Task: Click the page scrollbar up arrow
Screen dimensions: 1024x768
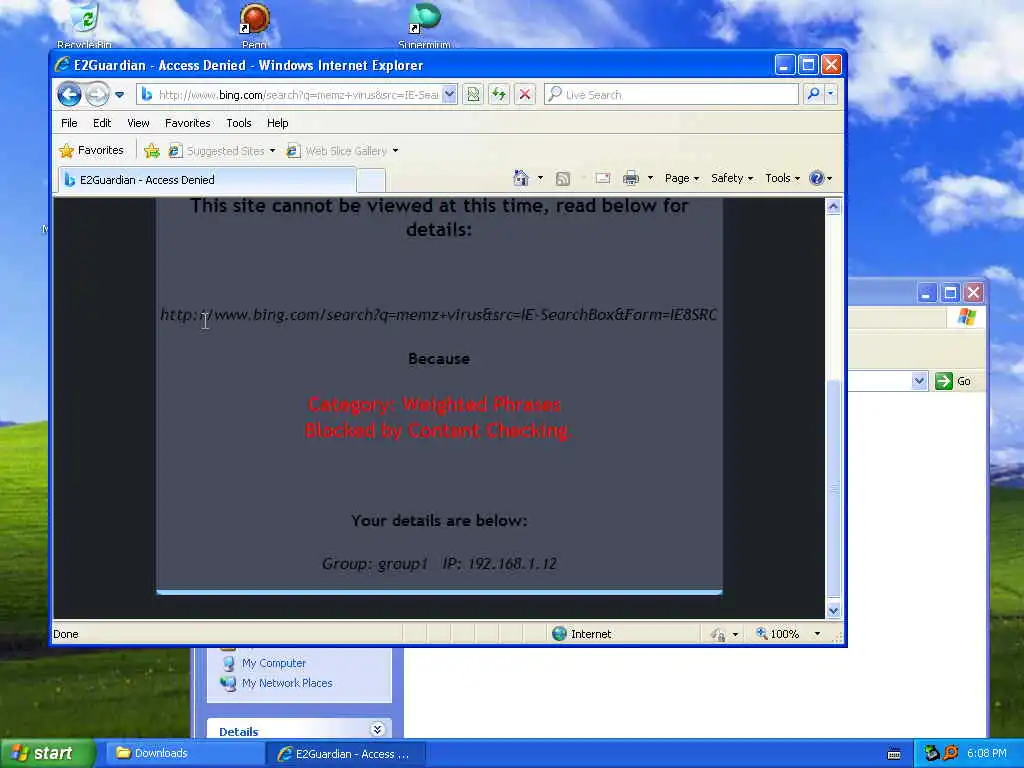Action: coord(833,208)
